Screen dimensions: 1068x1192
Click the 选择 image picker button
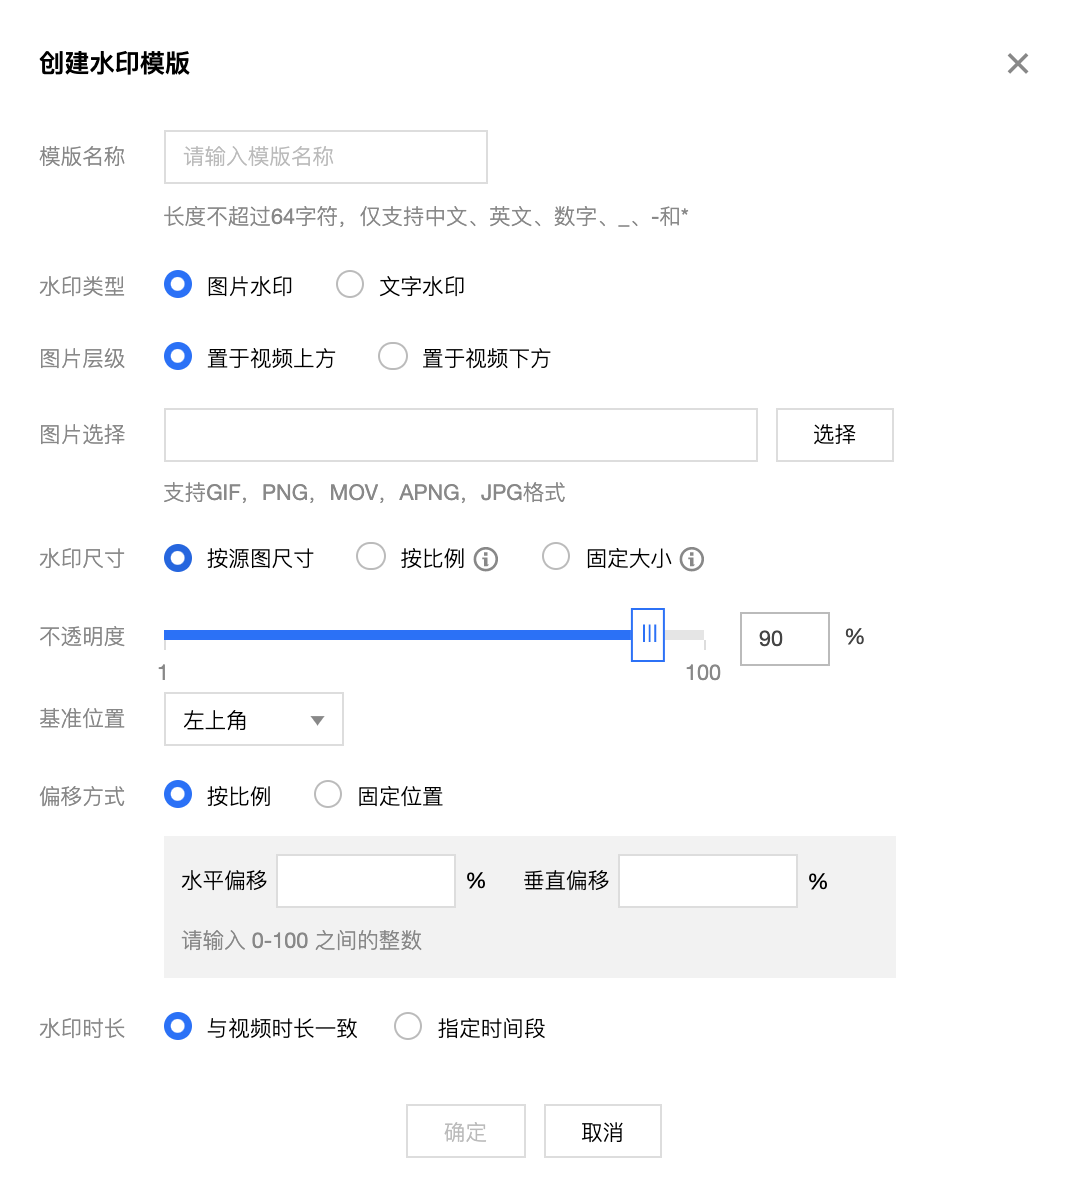coord(834,435)
